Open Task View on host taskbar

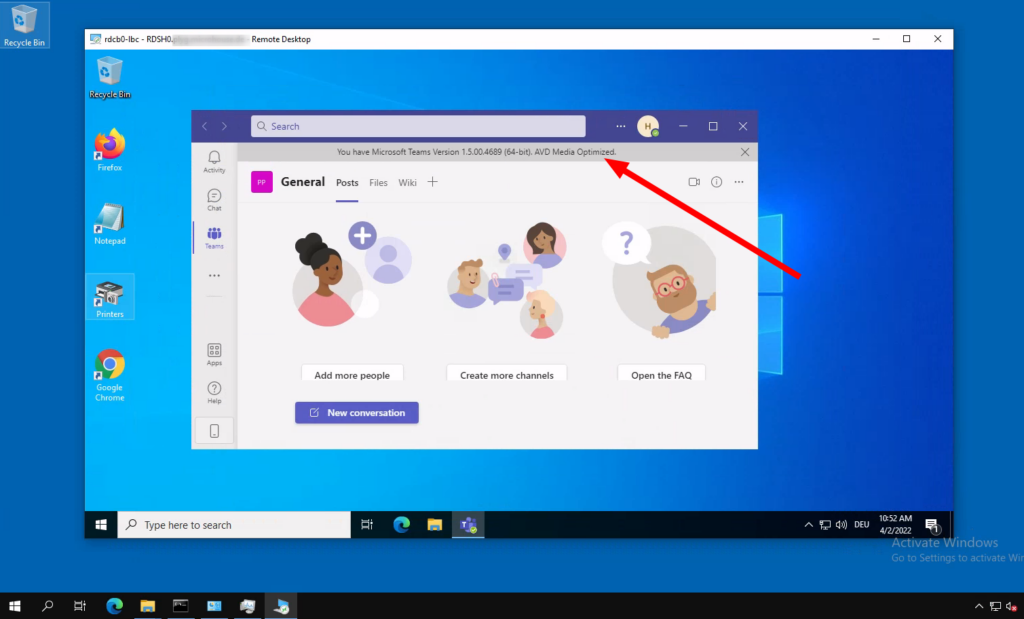point(80,606)
